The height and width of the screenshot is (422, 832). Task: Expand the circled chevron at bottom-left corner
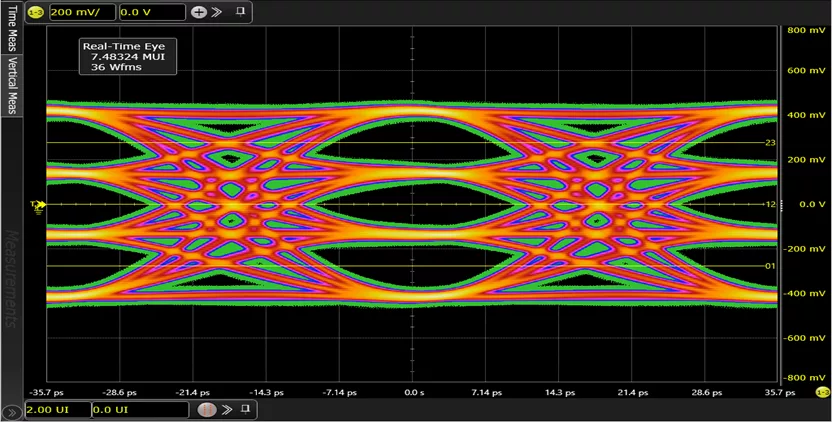[11, 411]
